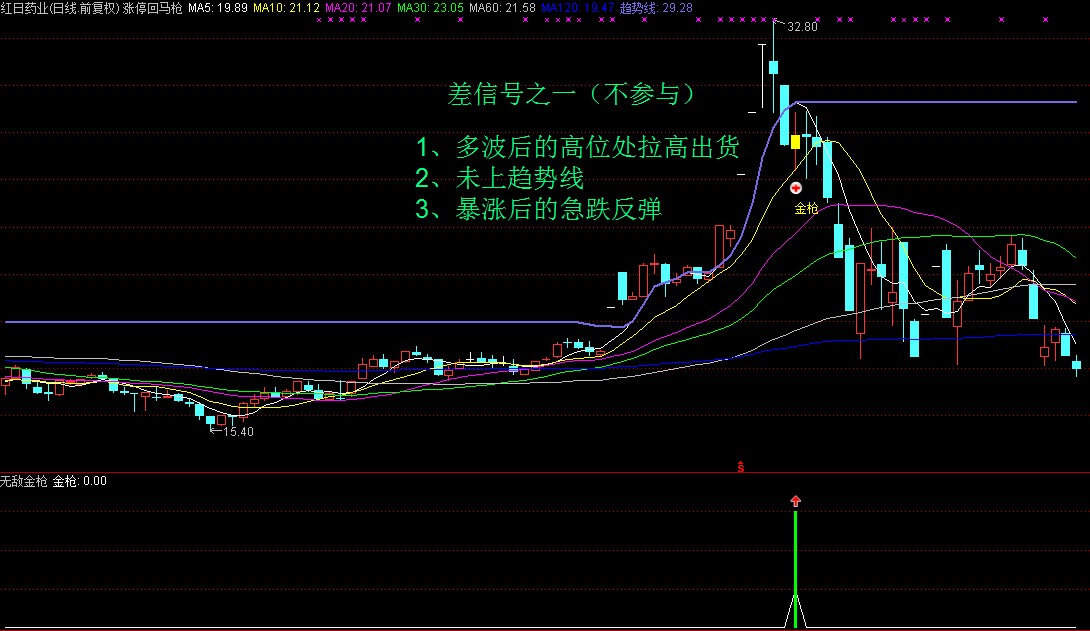Click the 金枪: 0.00 indicator value
Viewport: 1090px width, 631px height.
tap(80, 481)
